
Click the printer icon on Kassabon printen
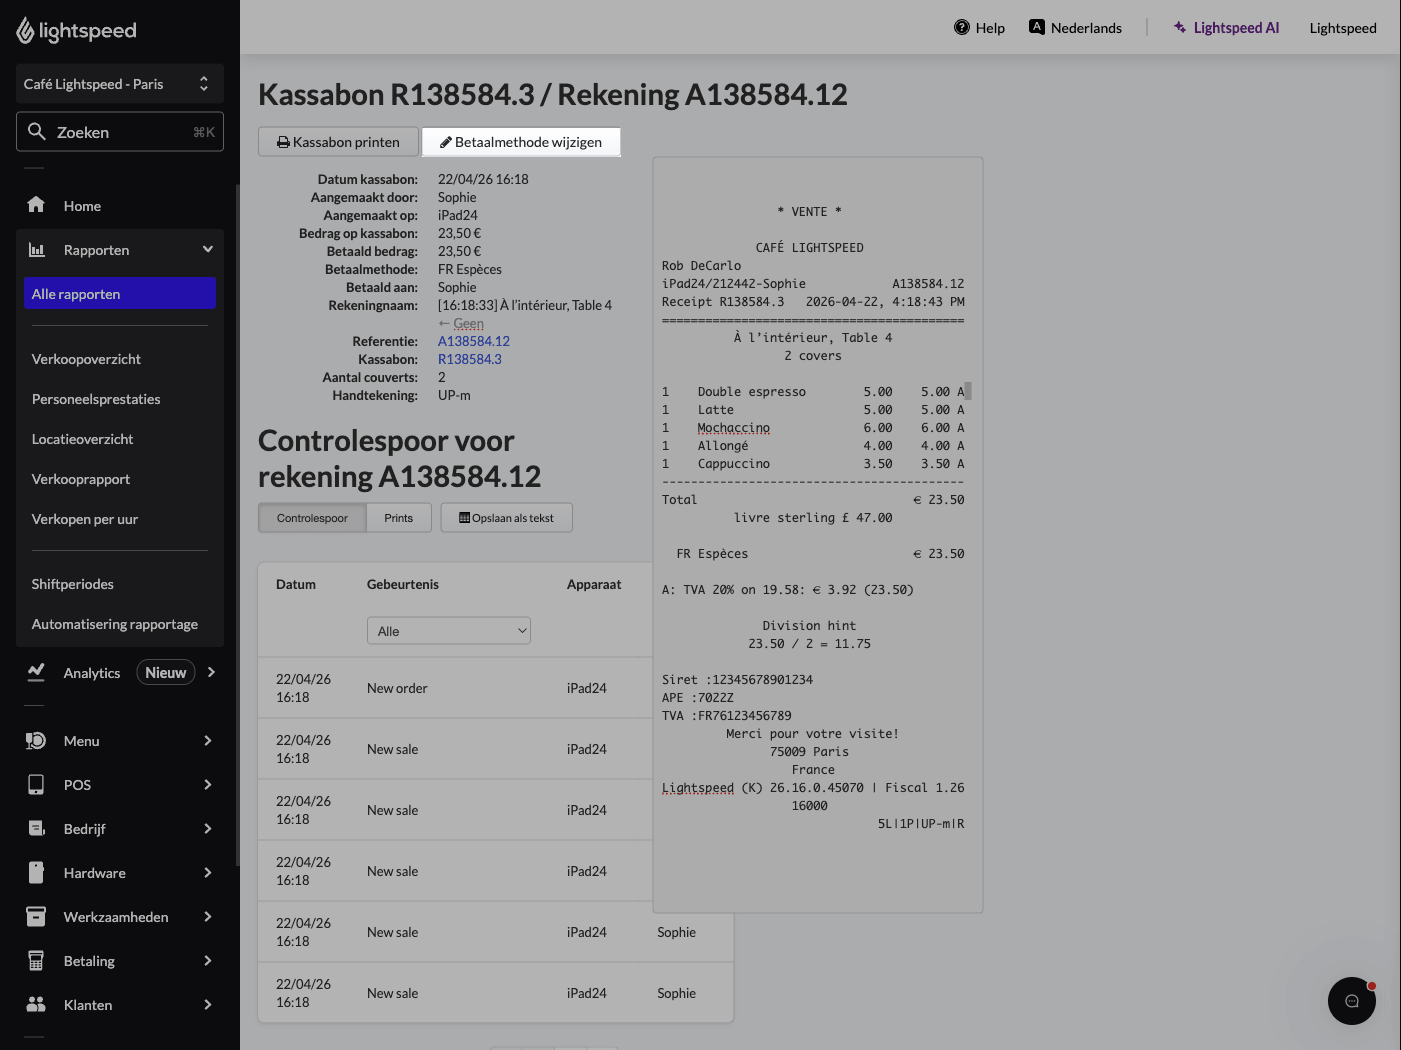pos(284,142)
